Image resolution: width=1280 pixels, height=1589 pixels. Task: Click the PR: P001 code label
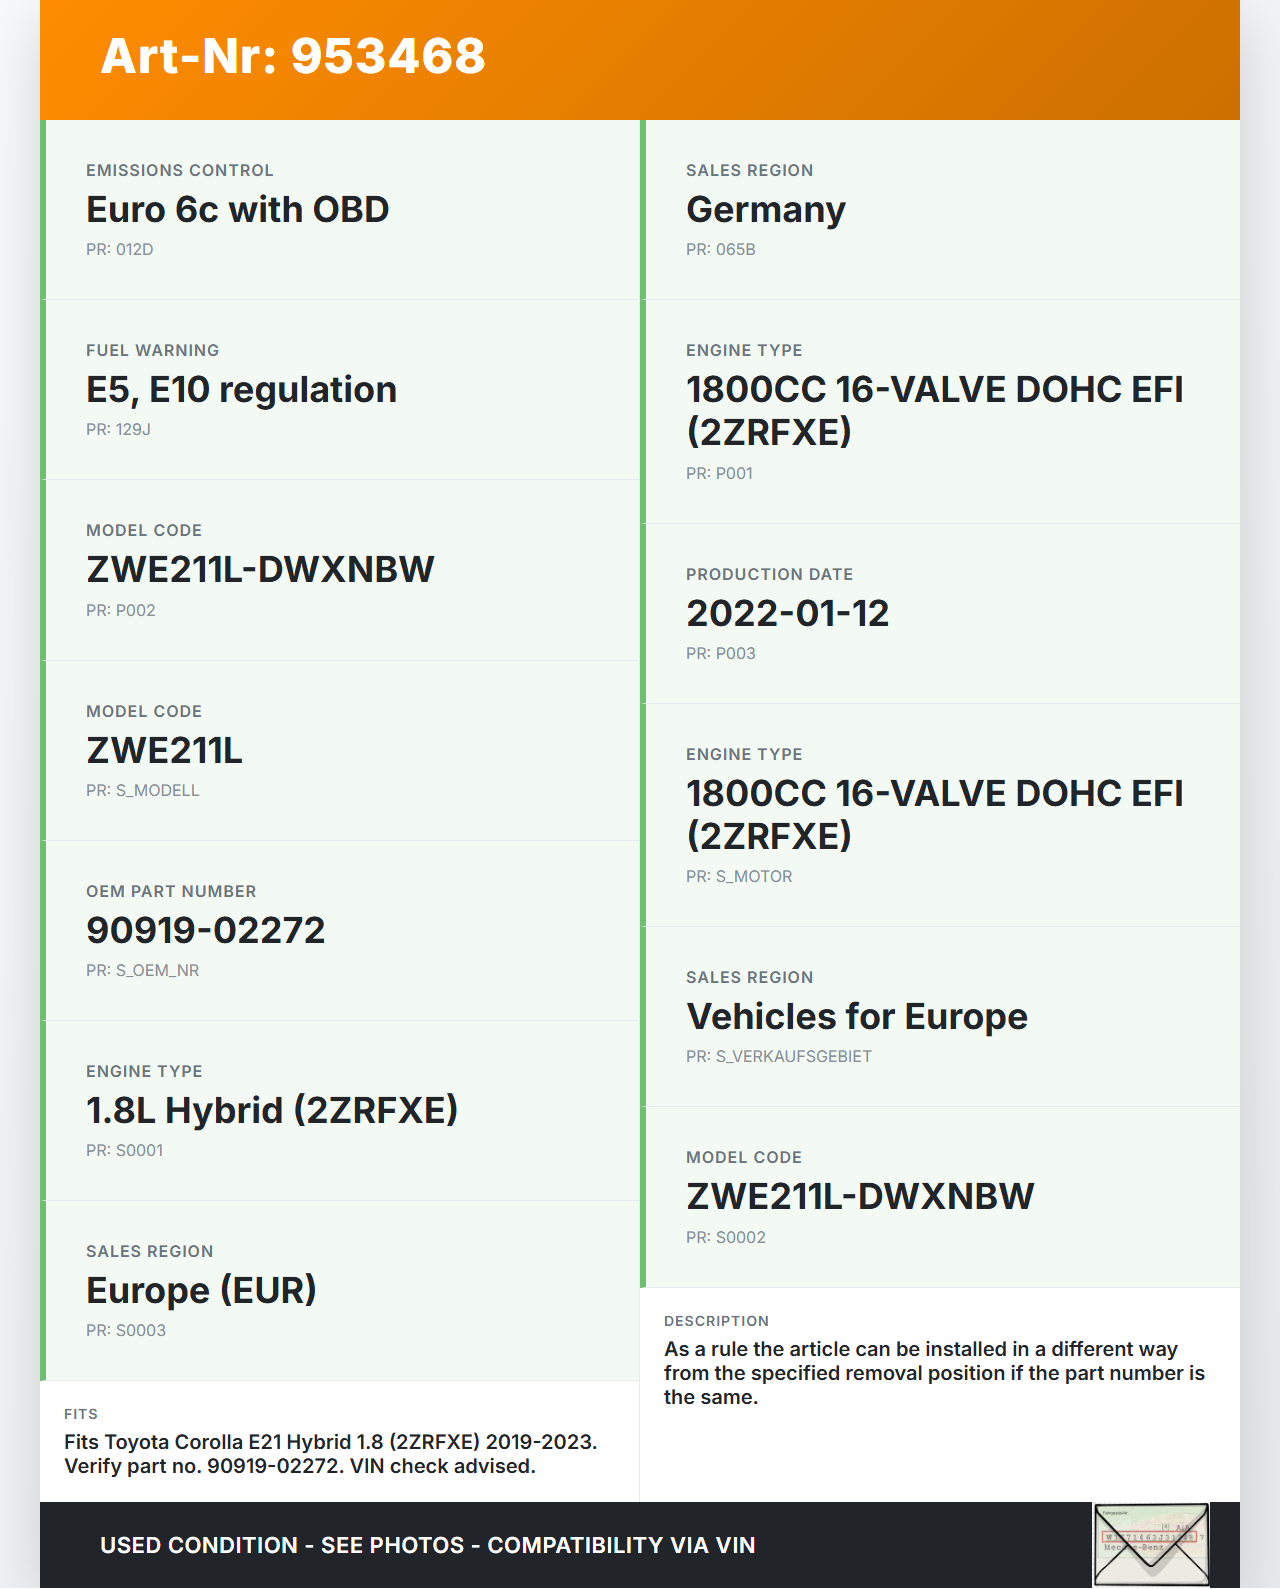719,473
